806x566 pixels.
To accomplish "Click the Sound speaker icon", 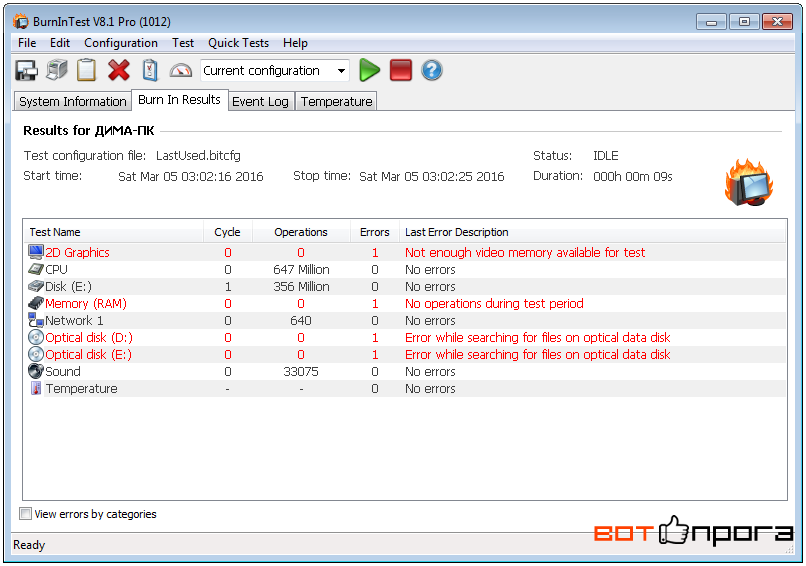I will 35,371.
